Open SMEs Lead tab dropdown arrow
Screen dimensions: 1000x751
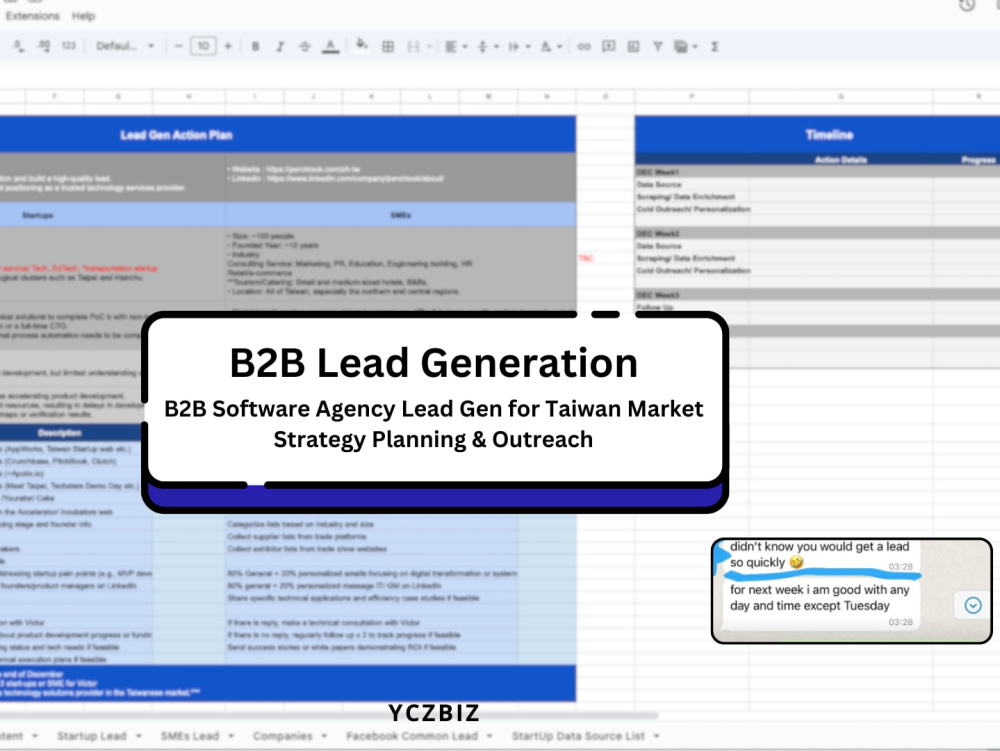(x=231, y=736)
